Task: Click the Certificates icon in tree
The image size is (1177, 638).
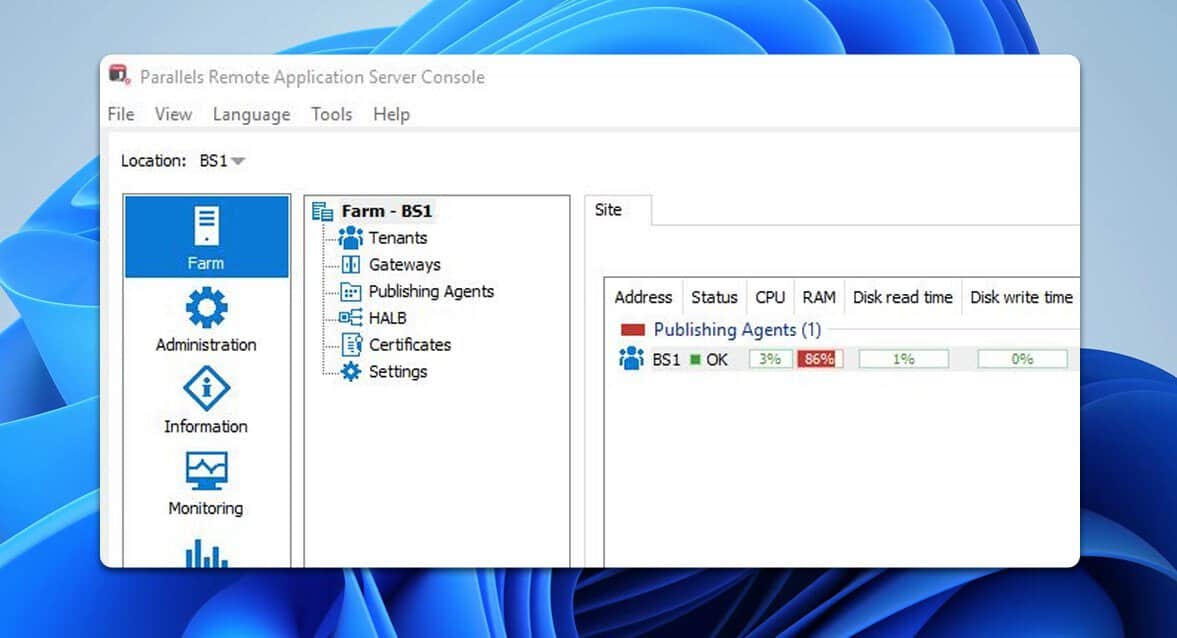Action: tap(351, 345)
